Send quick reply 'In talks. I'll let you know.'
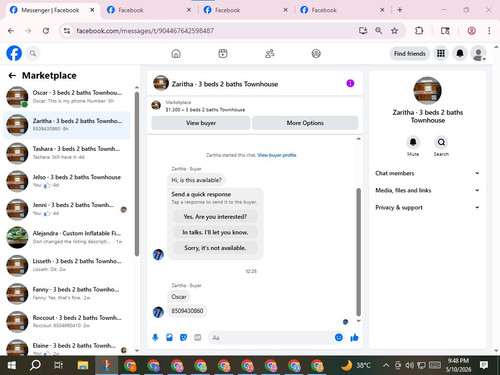Image resolution: width=500 pixels, height=375 pixels. (x=215, y=232)
